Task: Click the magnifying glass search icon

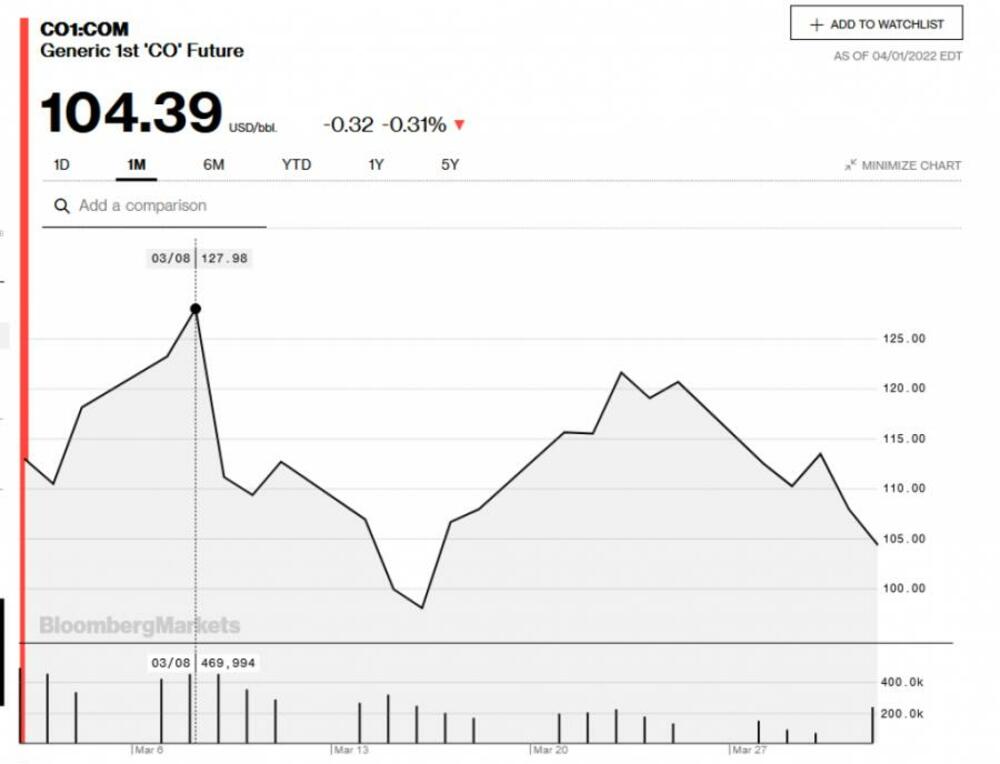Action: (62, 206)
